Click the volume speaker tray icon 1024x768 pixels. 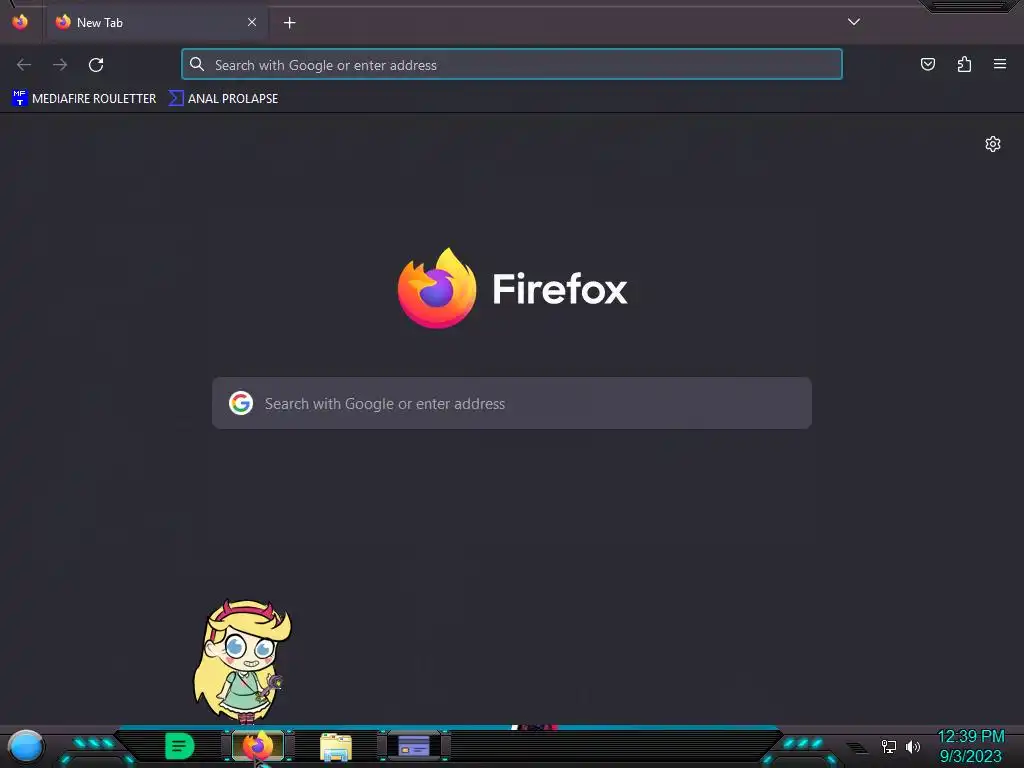(x=913, y=746)
